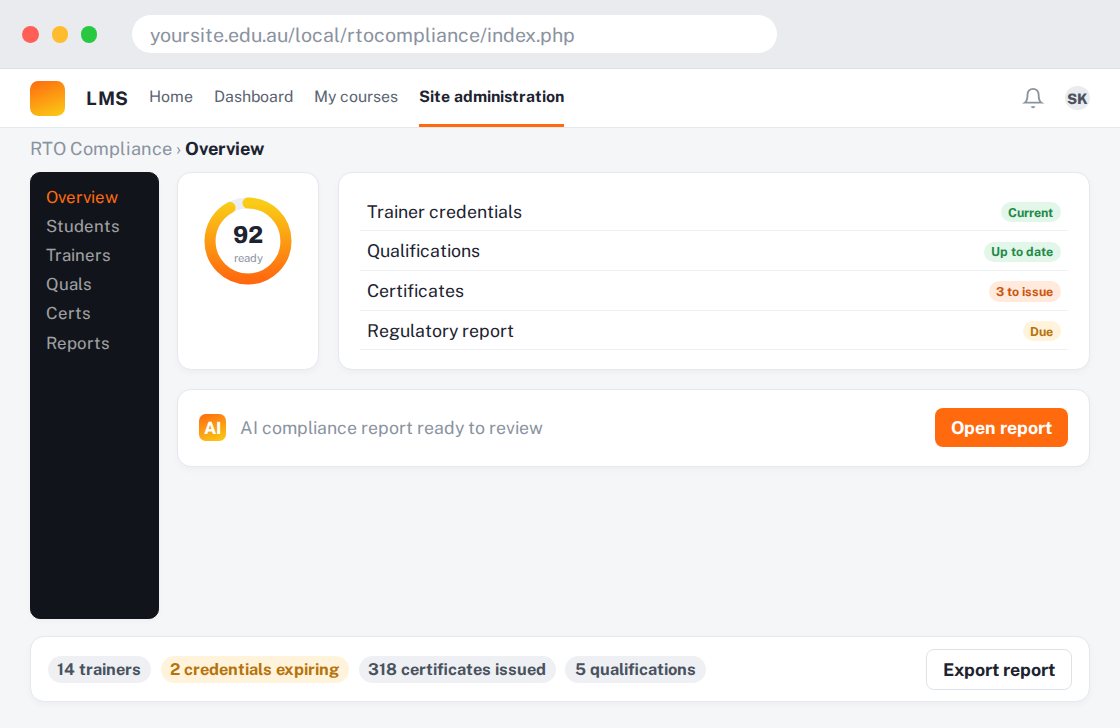Select the Site administration tab
Image resolution: width=1120 pixels, height=728 pixels.
[491, 96]
